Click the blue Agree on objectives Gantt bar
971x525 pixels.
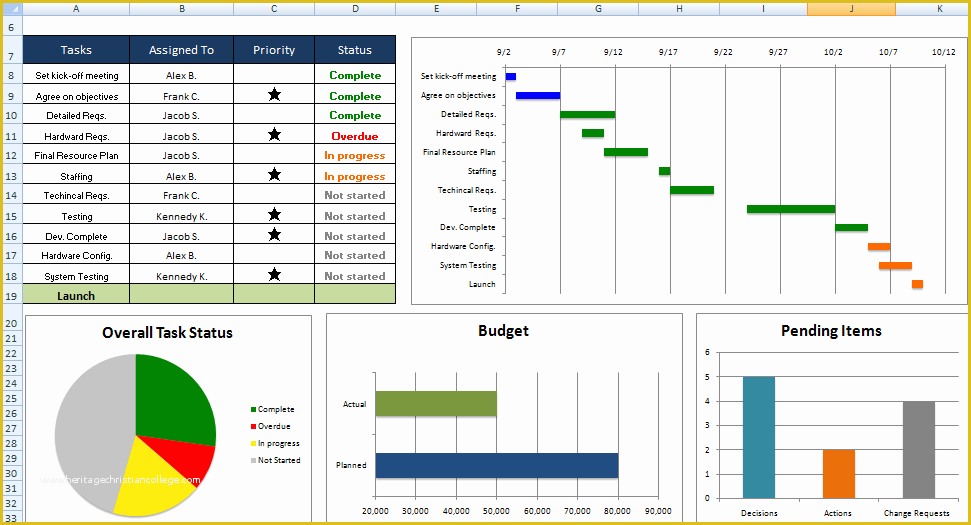[538, 95]
